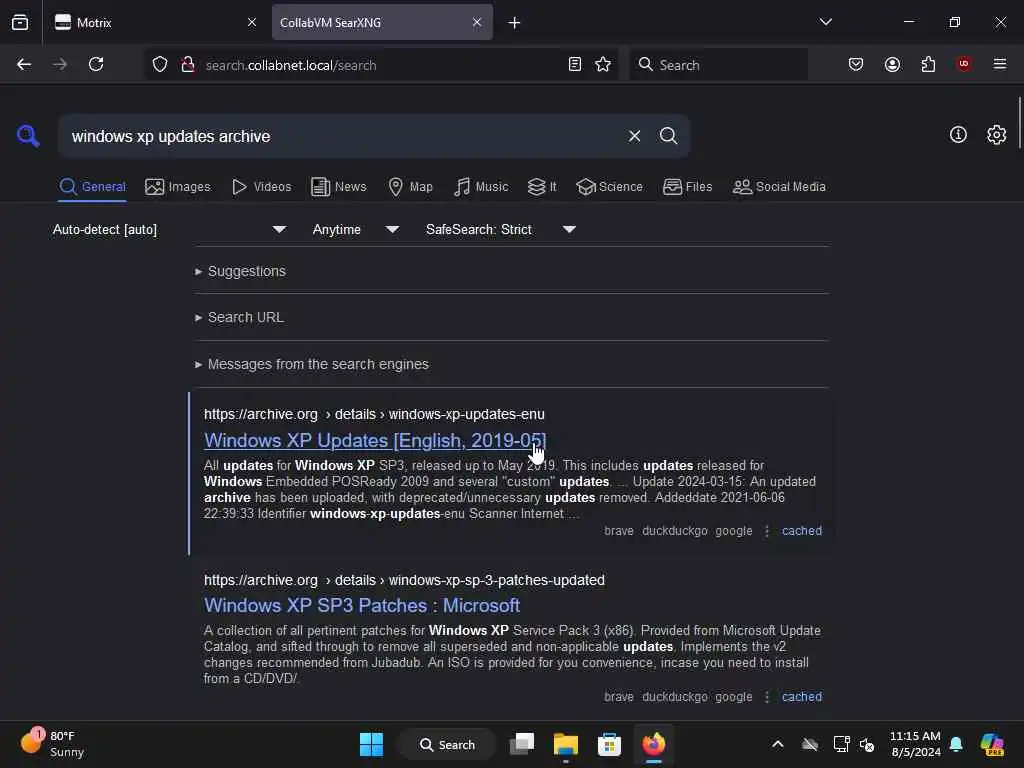Toggle reader view icon in address bar
Screen dimensions: 1024x768
(x=575, y=64)
